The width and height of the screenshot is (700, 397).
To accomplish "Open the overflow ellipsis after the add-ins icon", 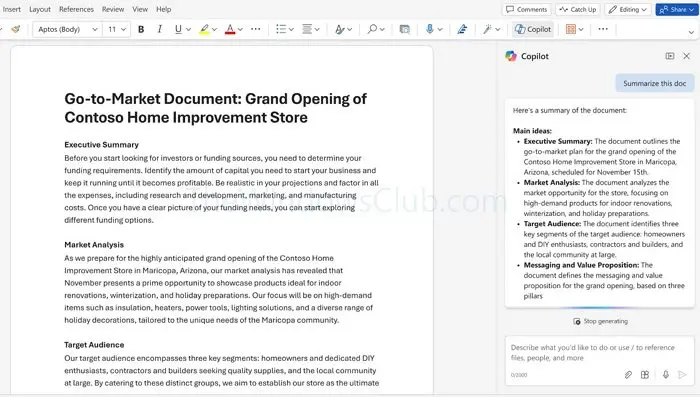I will click(603, 29).
